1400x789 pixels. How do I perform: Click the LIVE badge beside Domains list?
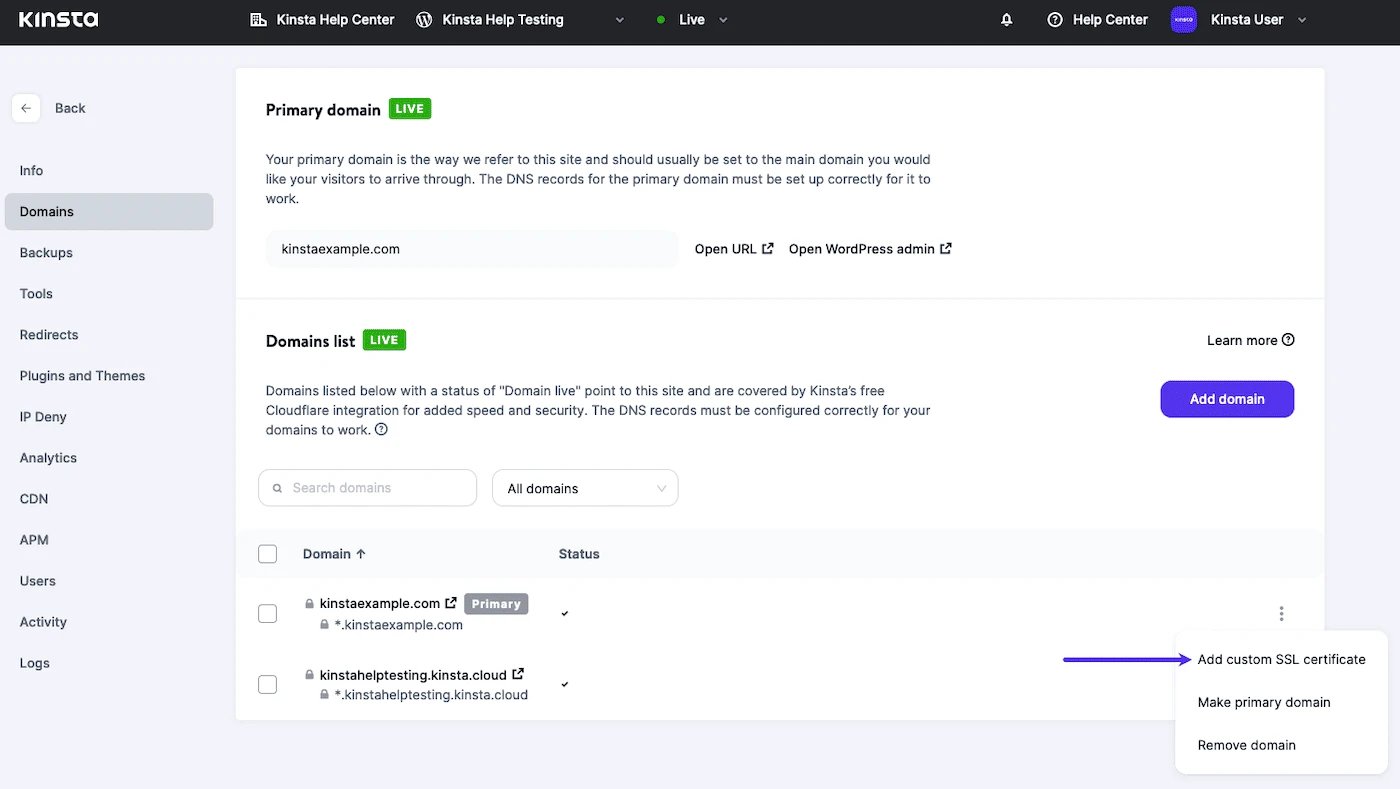[x=384, y=340]
